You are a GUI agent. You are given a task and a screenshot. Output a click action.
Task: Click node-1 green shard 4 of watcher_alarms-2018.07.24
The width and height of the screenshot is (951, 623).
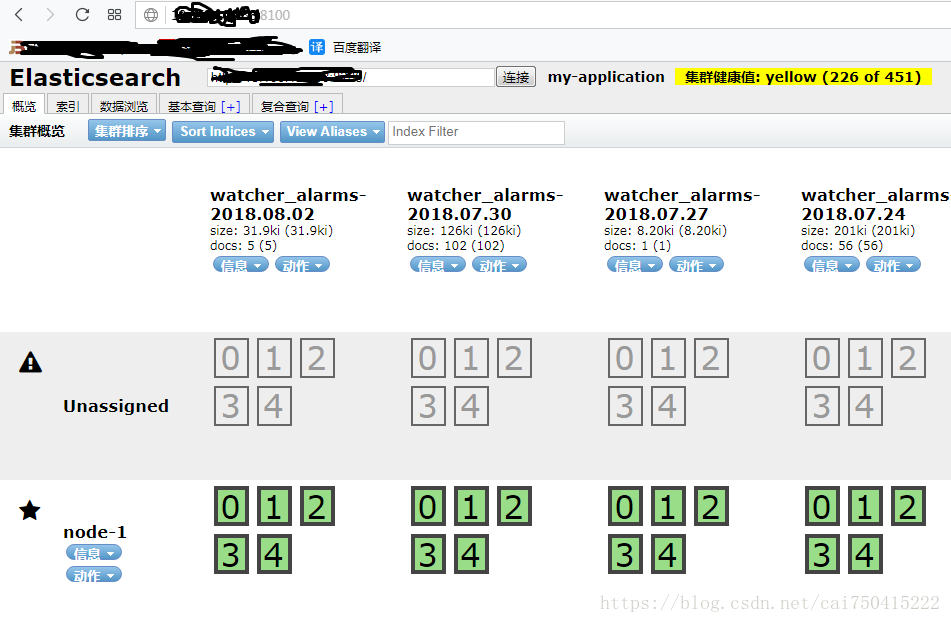coord(865,554)
